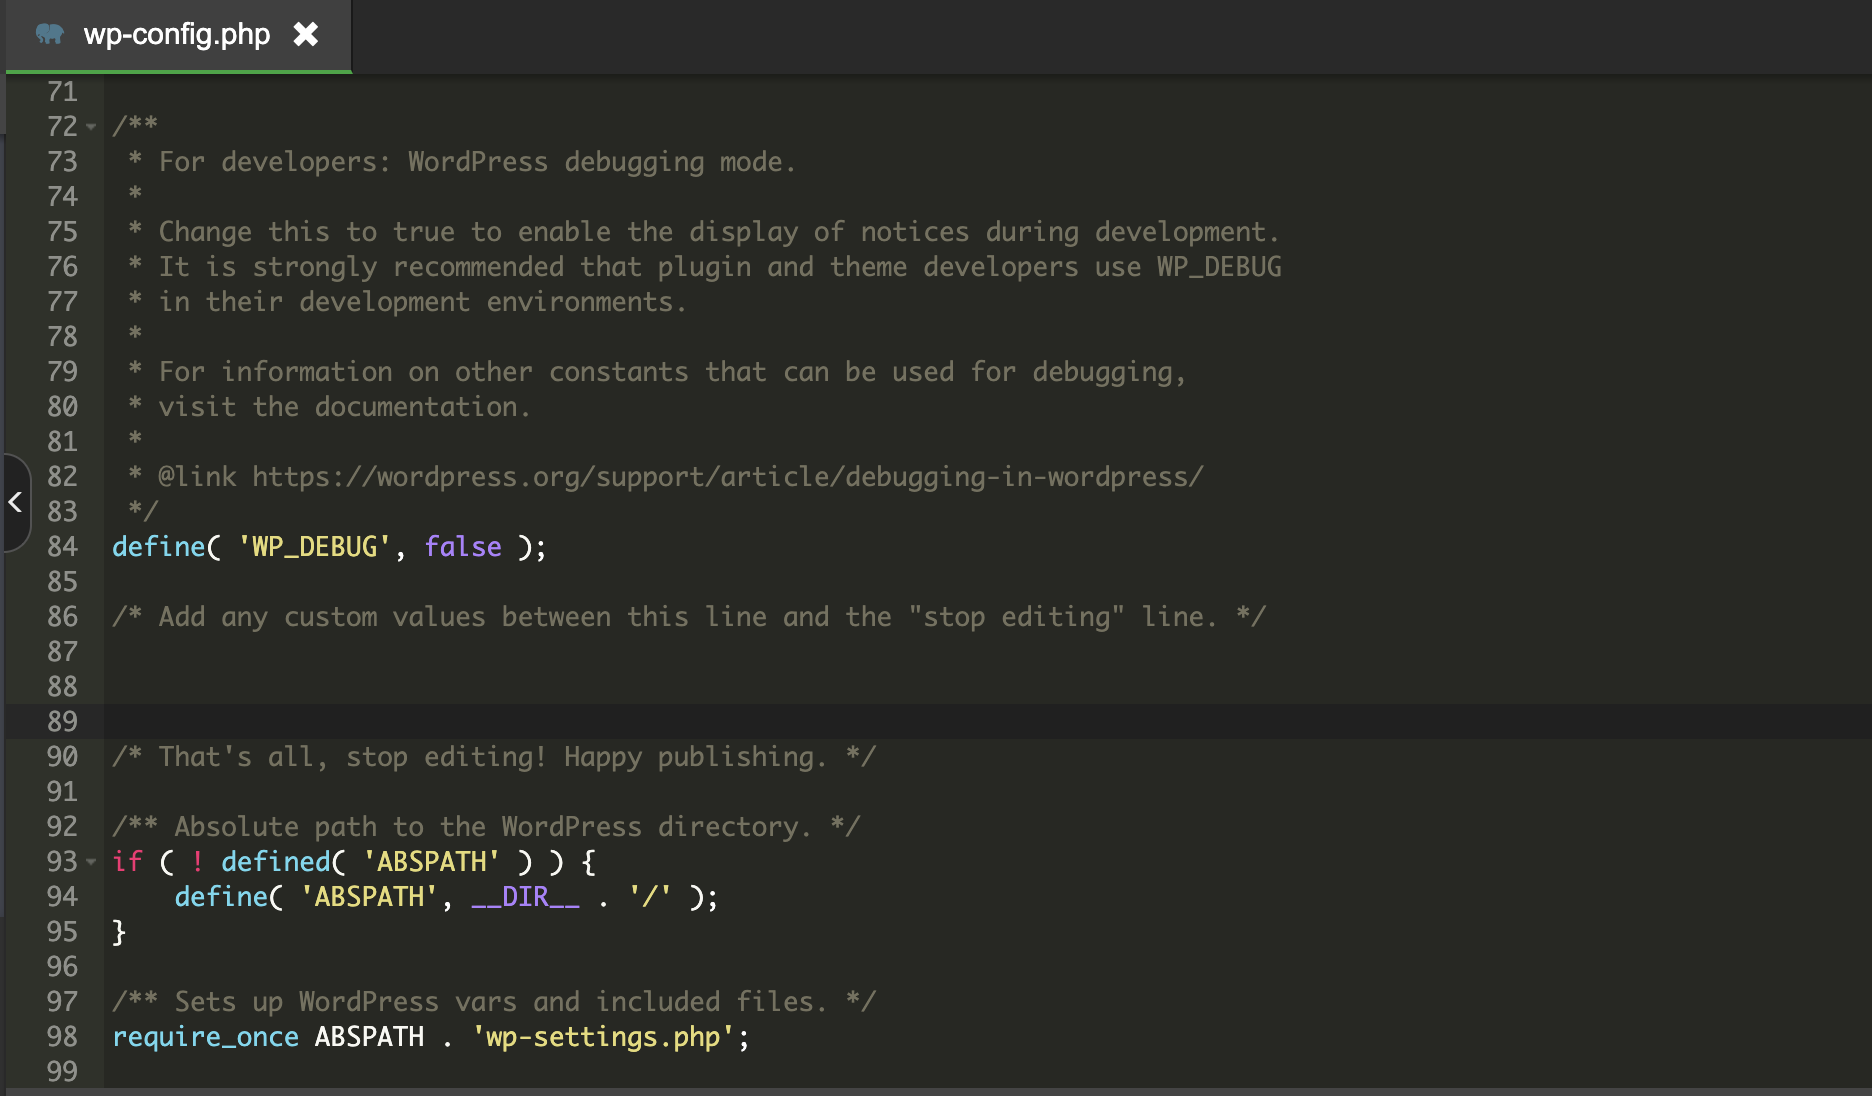Click line number 71 in the gutter
Screen dimensions: 1872x1096
(x=62, y=92)
